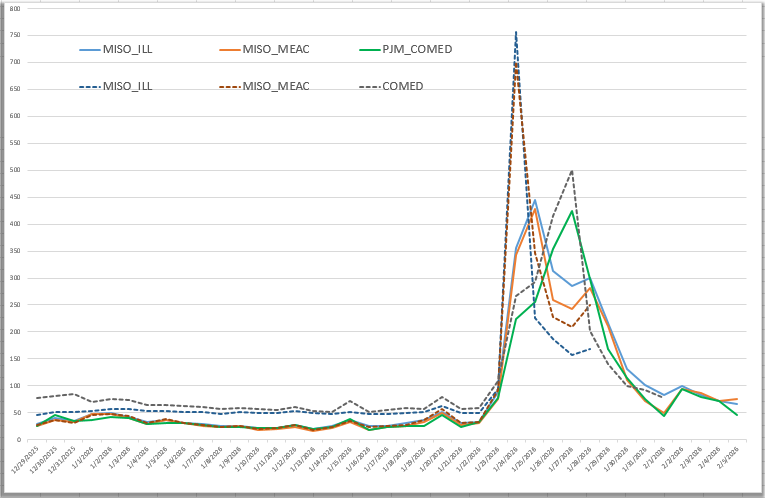The height and width of the screenshot is (498, 765).
Task: Select the dashed gray COMED peak at 500
Action: coord(572,170)
